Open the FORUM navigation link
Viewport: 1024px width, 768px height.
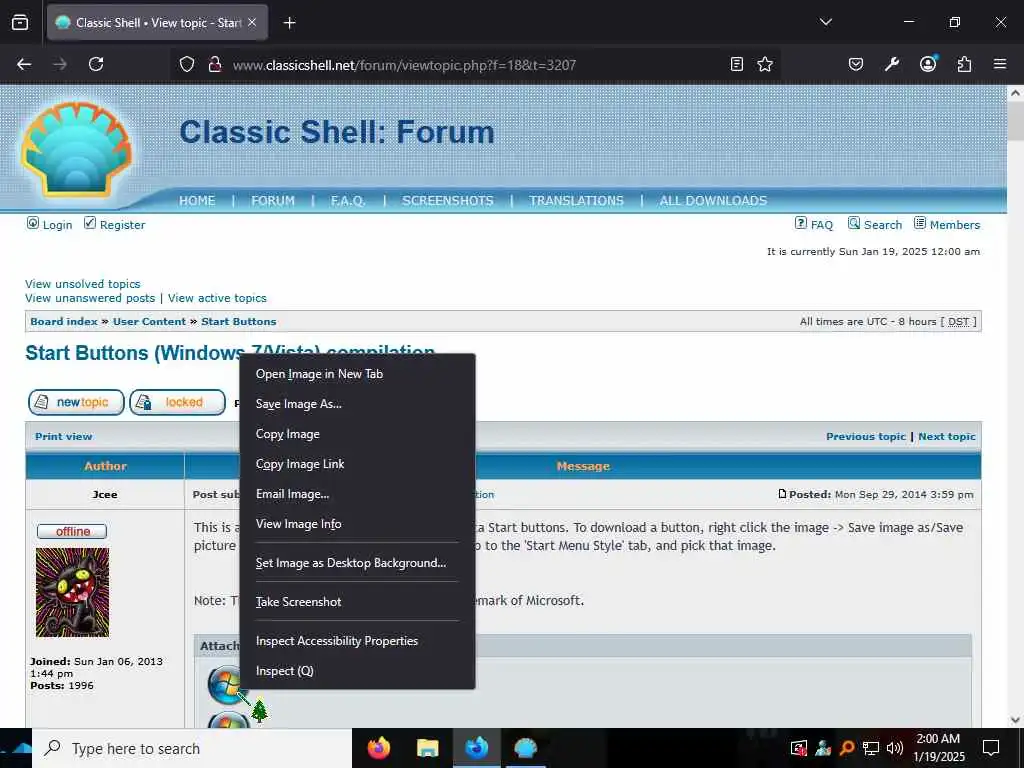(x=273, y=200)
